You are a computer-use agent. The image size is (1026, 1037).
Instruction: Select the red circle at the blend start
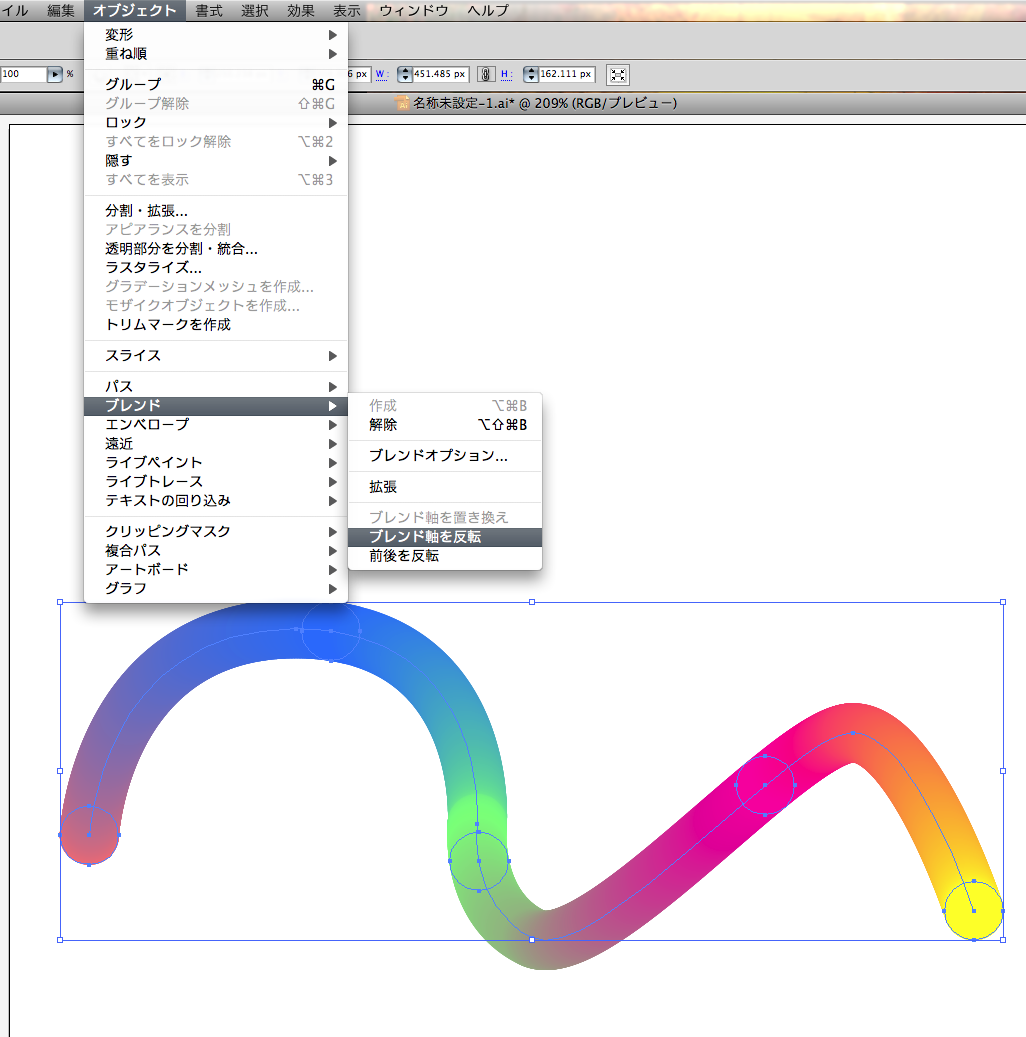(89, 835)
